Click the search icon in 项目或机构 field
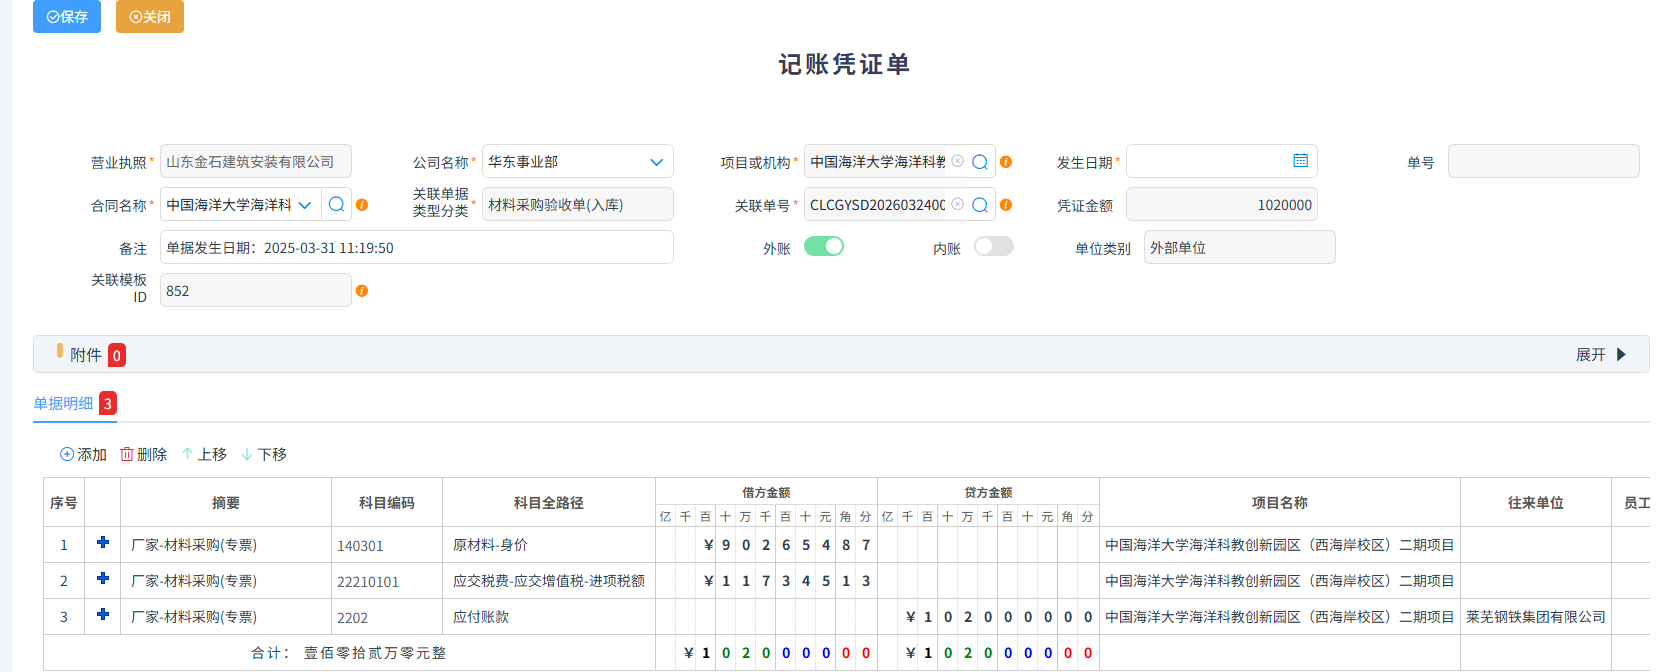 tap(980, 162)
